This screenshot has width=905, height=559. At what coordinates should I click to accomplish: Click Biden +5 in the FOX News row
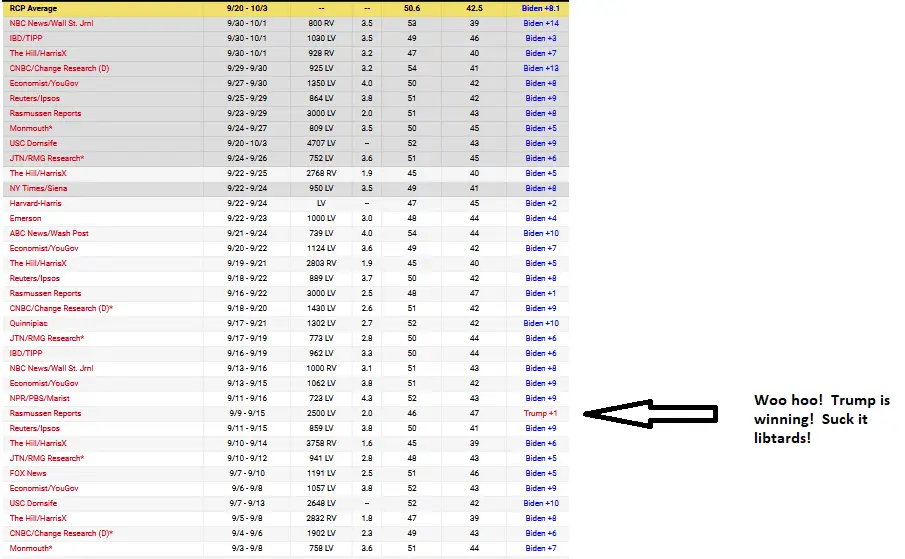(541, 473)
